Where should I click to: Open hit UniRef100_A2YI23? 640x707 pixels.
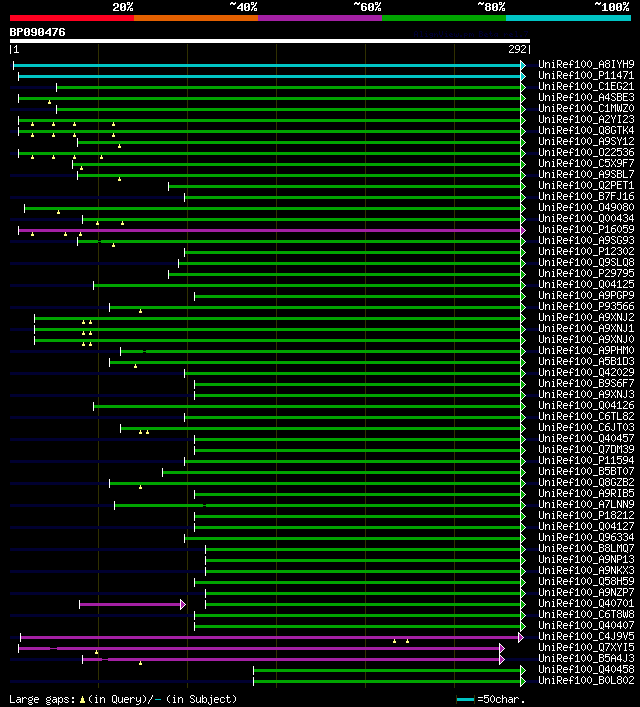click(x=586, y=119)
